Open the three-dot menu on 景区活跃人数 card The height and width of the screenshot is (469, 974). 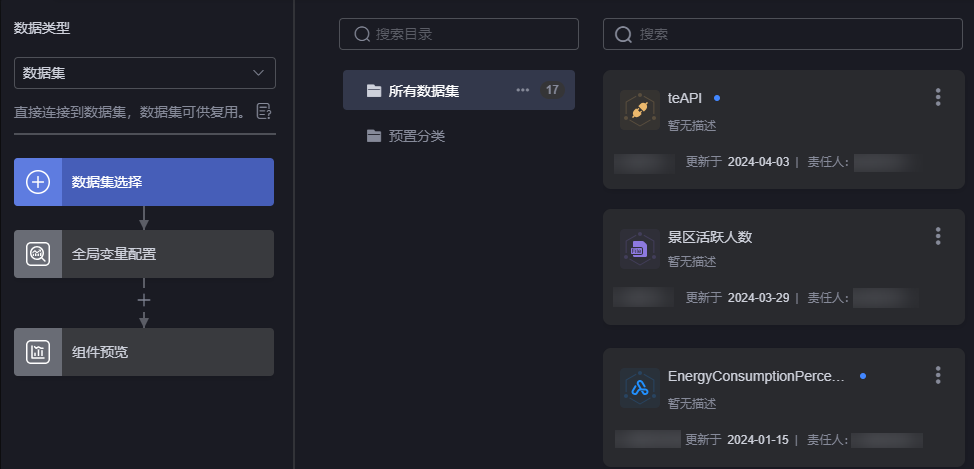938,236
